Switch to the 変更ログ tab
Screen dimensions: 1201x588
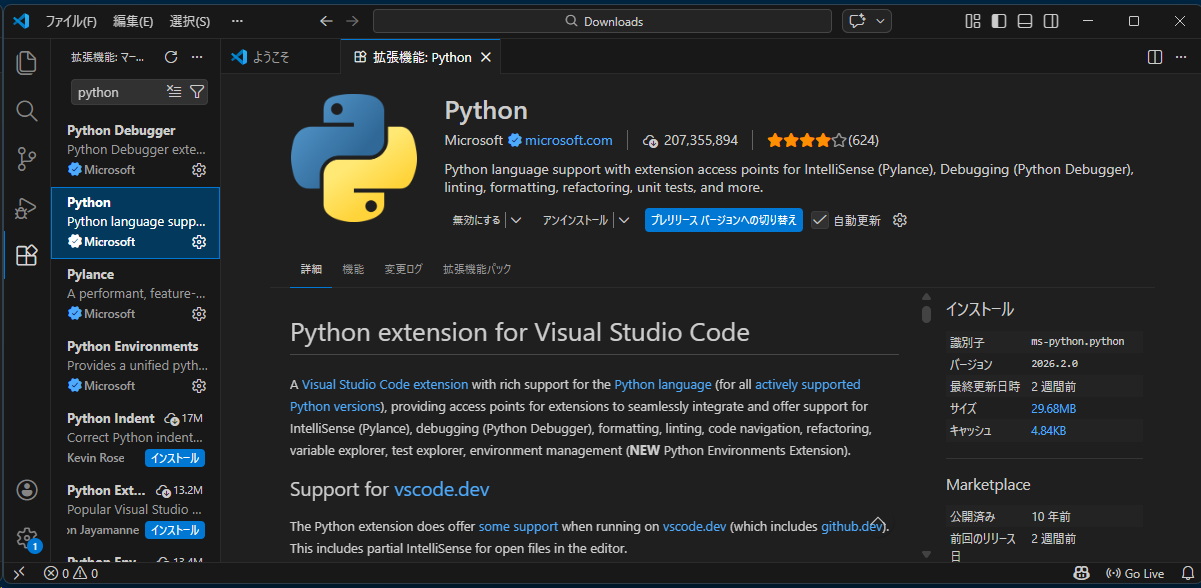click(x=404, y=269)
